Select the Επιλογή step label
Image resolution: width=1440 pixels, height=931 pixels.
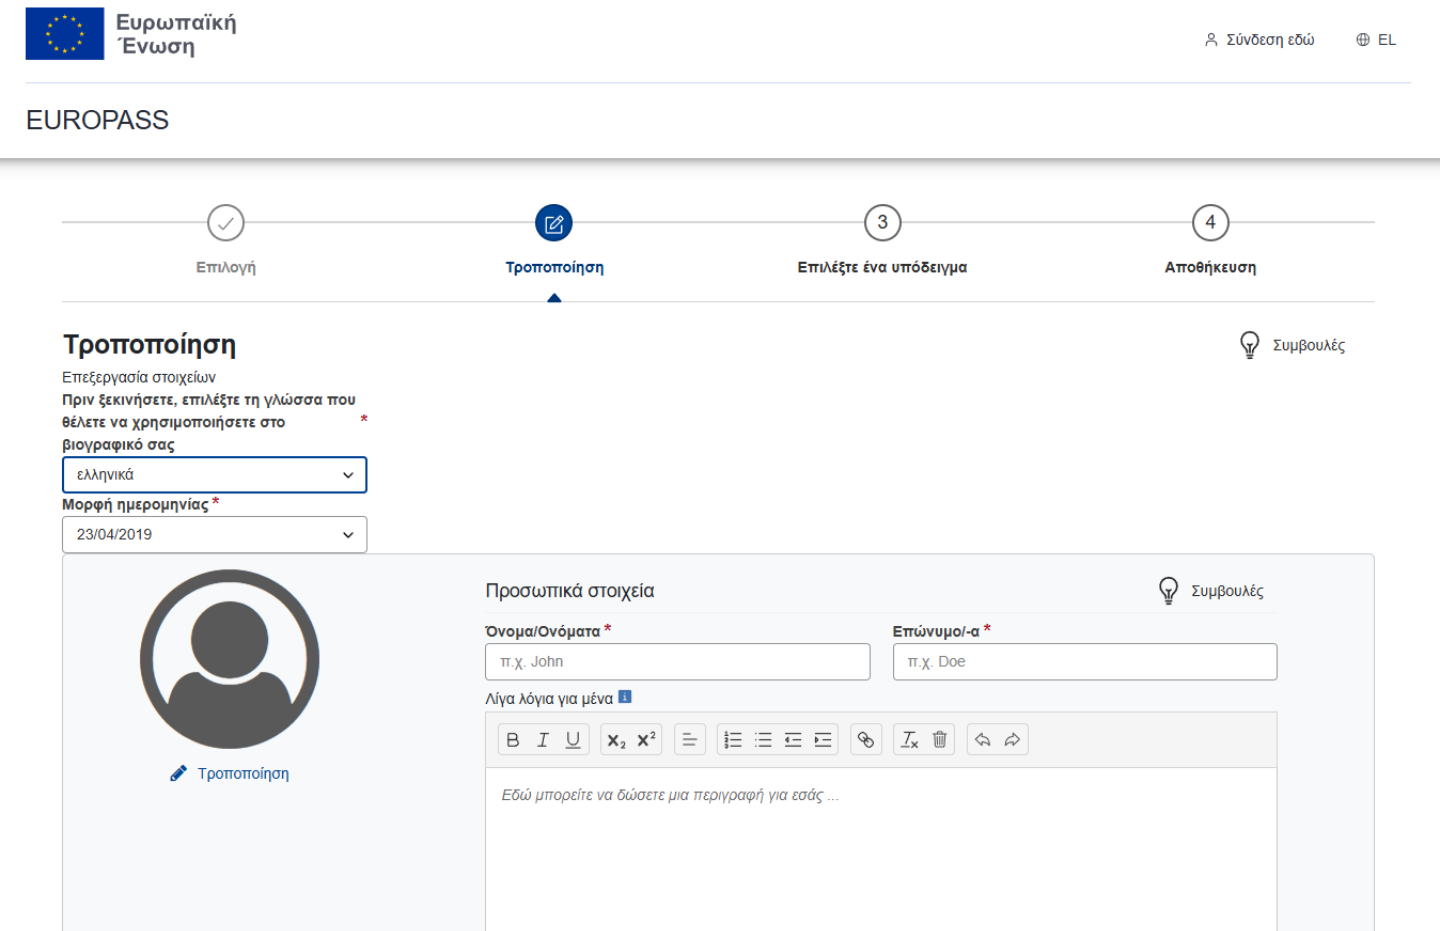(x=226, y=268)
